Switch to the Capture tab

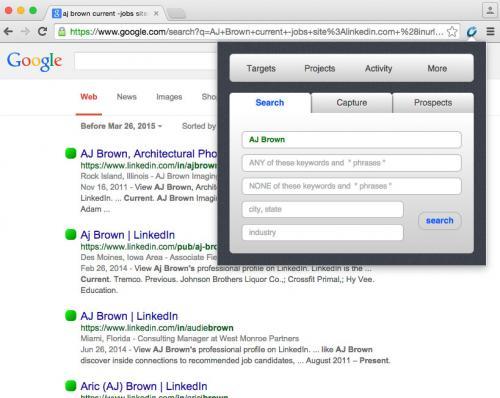(x=352, y=103)
